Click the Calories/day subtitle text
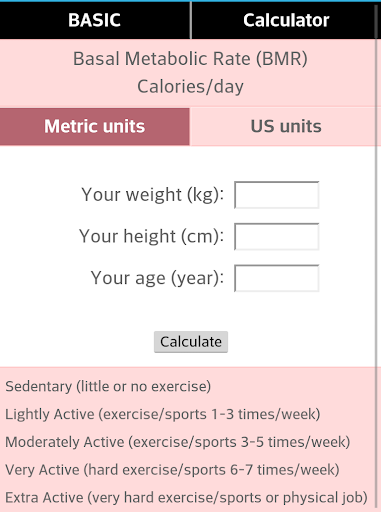381x512 pixels. [x=190, y=87]
